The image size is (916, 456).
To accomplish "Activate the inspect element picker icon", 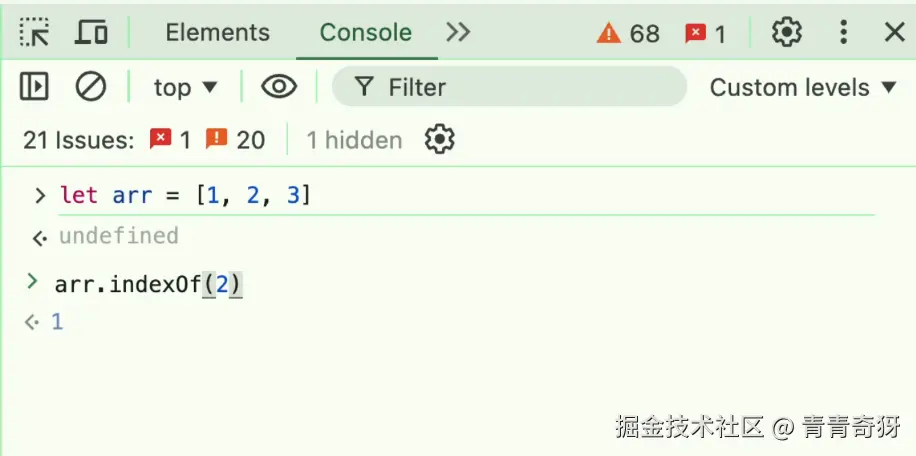I will 34,33.
